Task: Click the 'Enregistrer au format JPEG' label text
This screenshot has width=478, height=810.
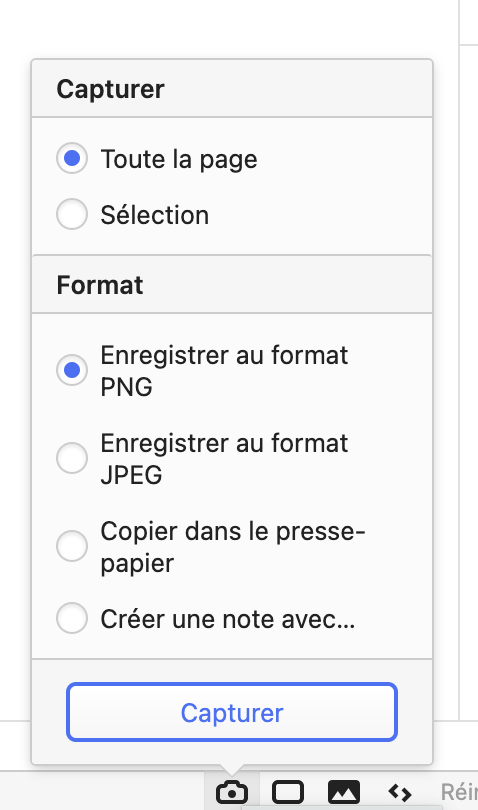Action: pos(224,459)
